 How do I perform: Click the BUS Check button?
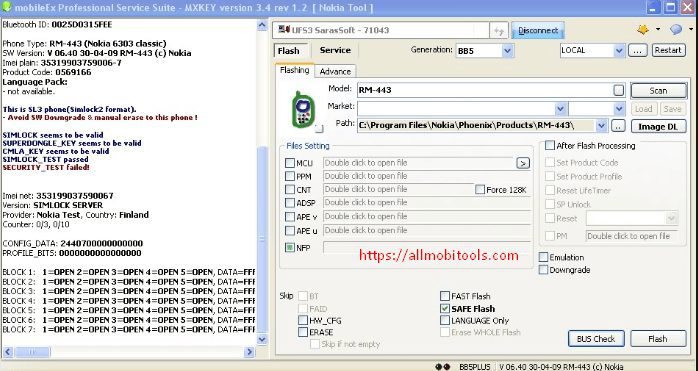(x=596, y=339)
